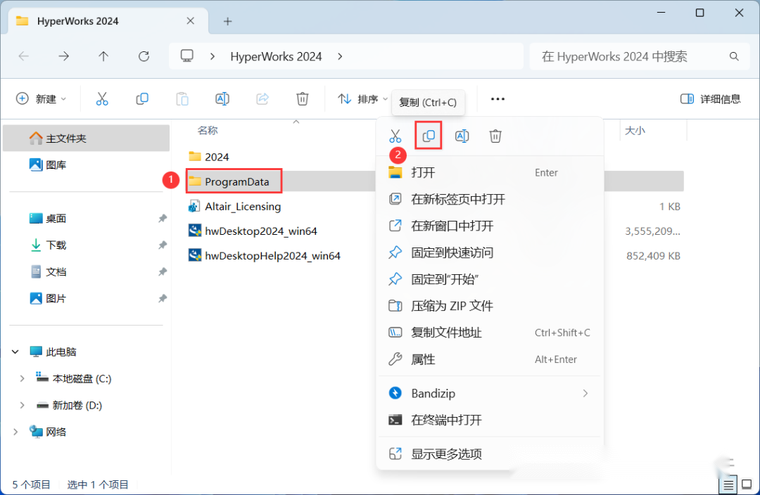Open the toolbar more options ellipsis
Image resolution: width=760 pixels, height=495 pixels.
[498, 99]
